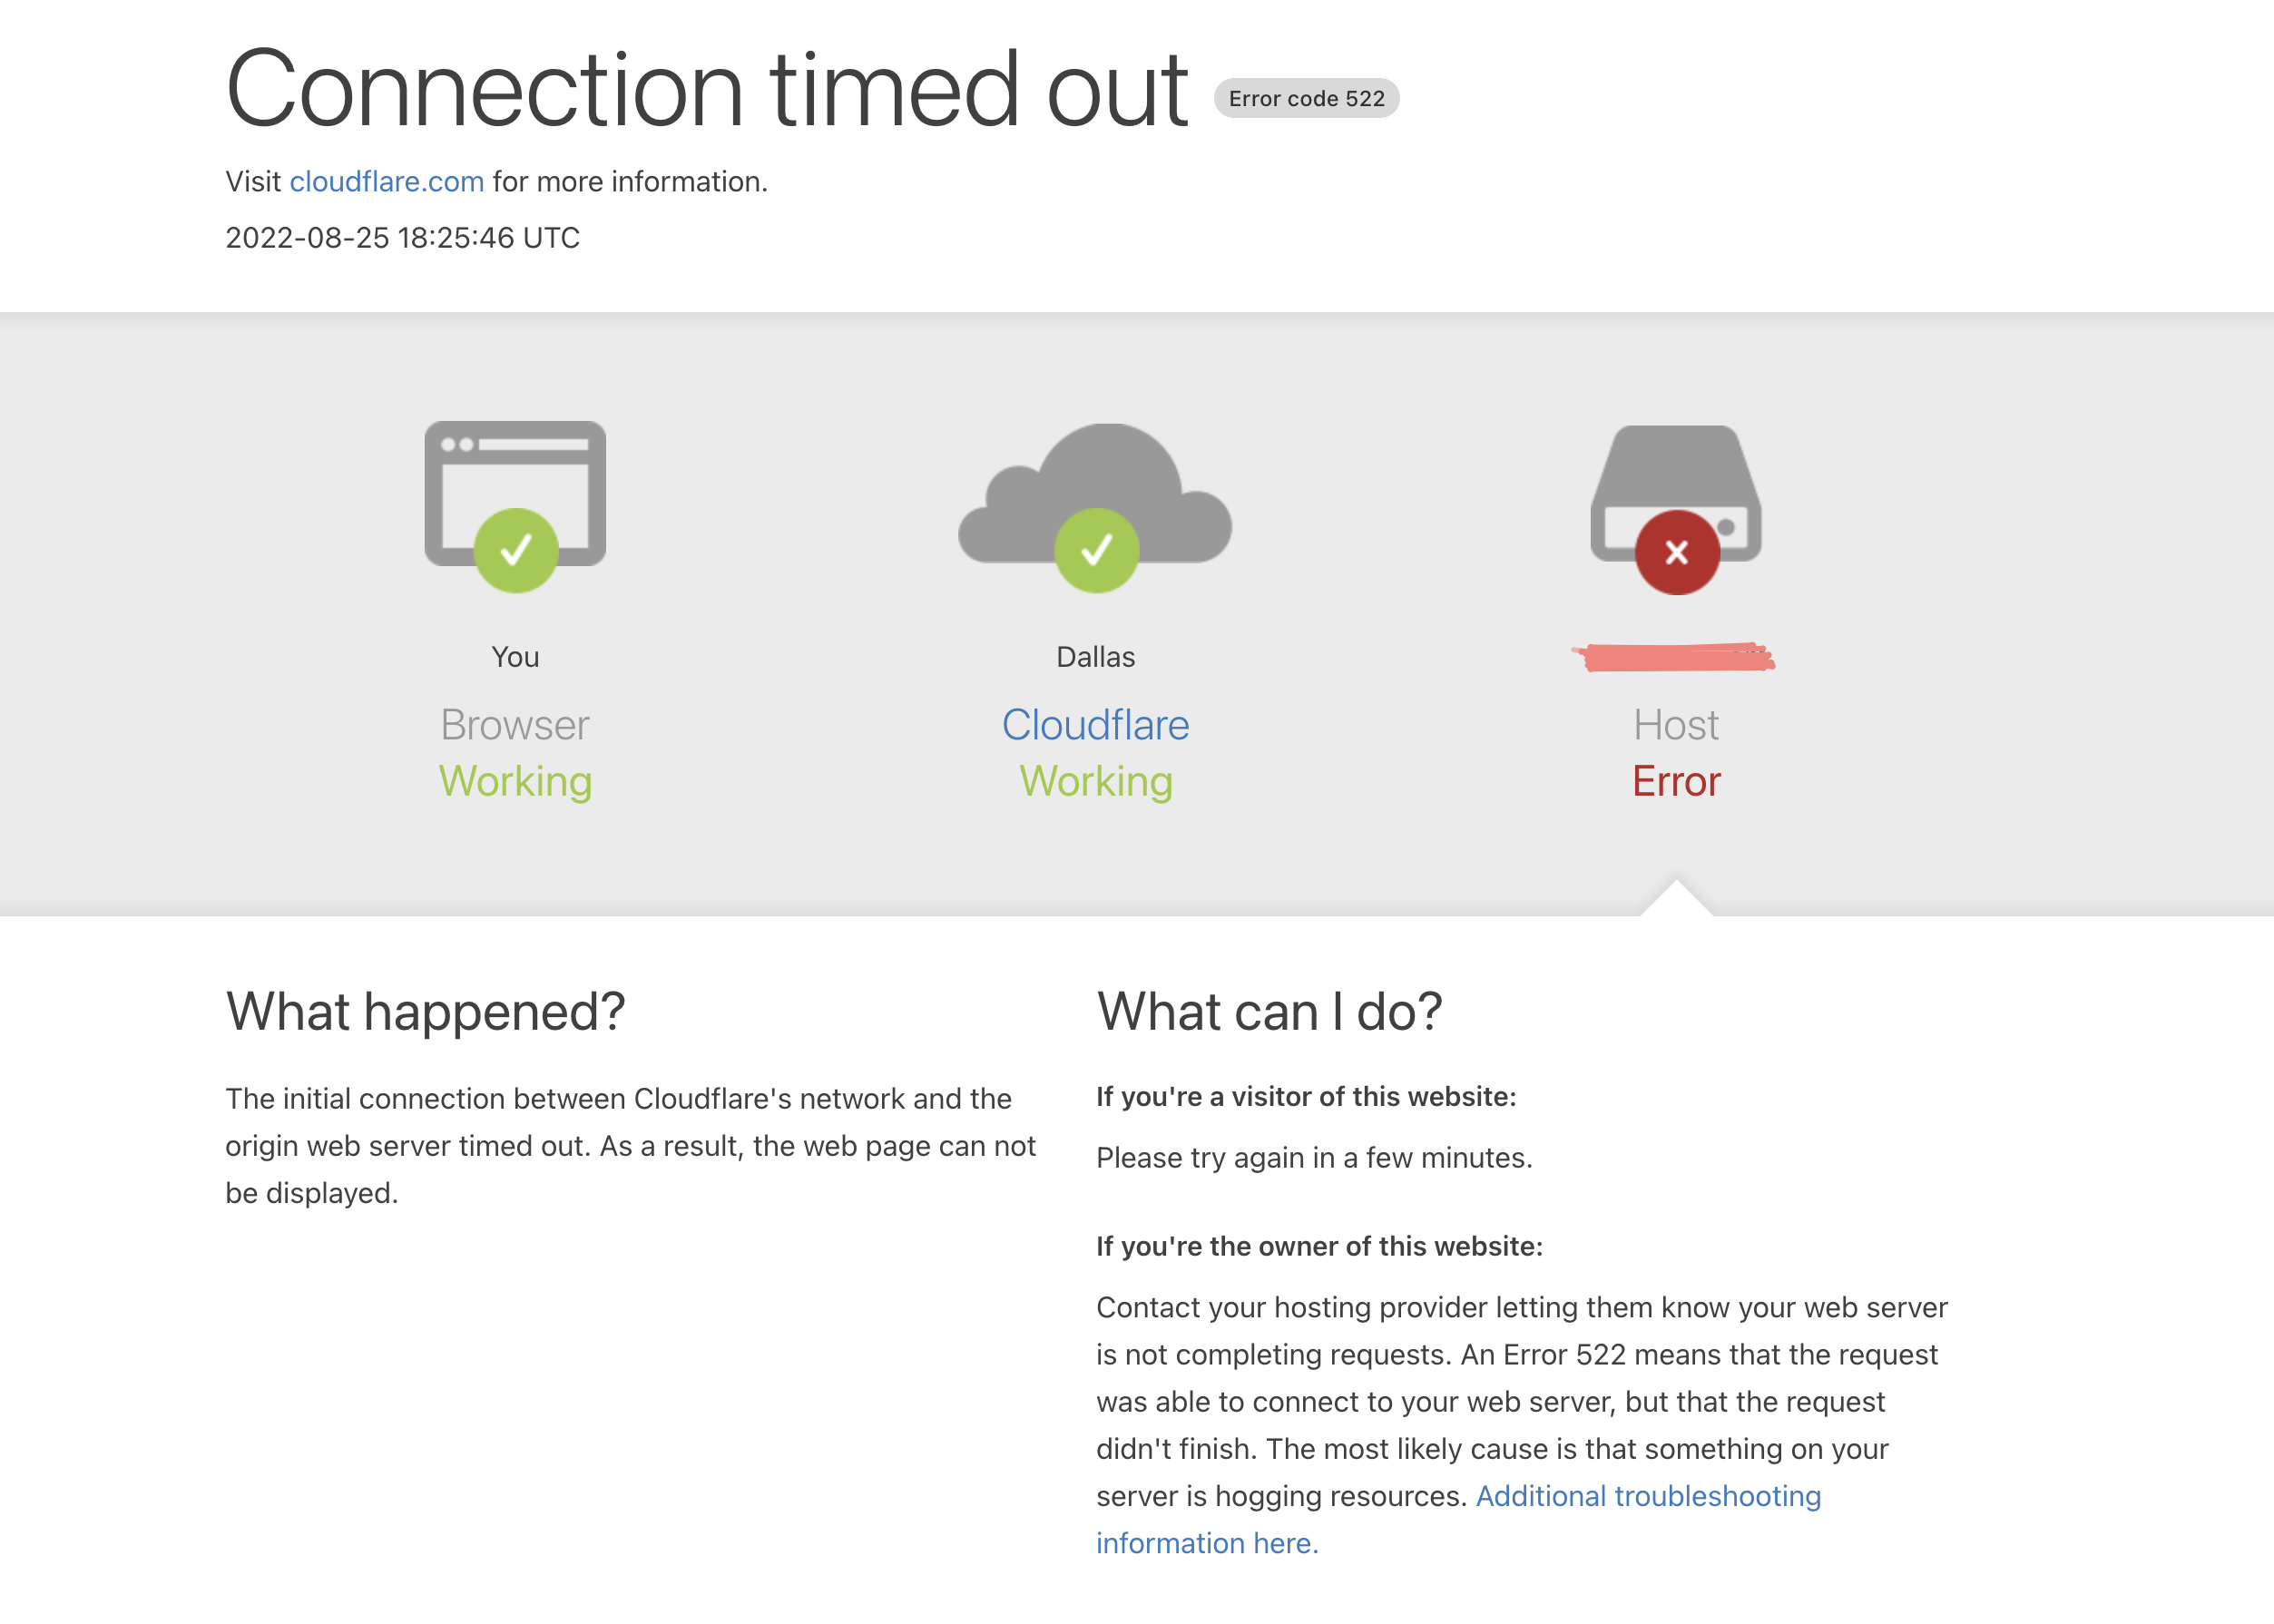Select the Dallas location label
2274x1624 pixels.
click(1095, 658)
